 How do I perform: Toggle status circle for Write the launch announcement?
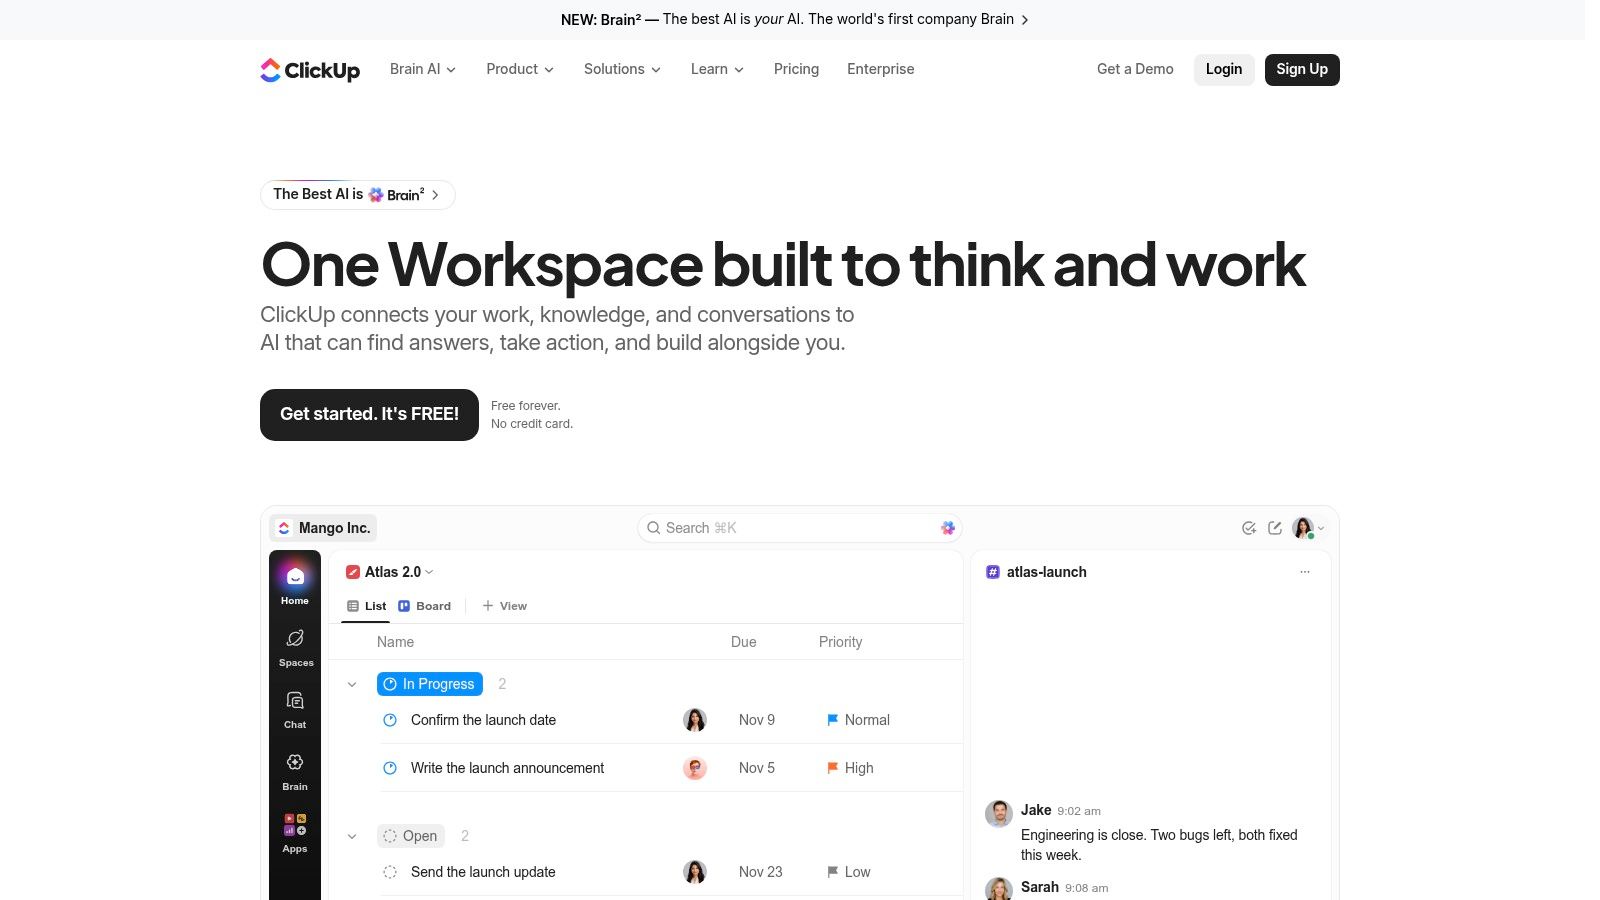[x=390, y=768]
